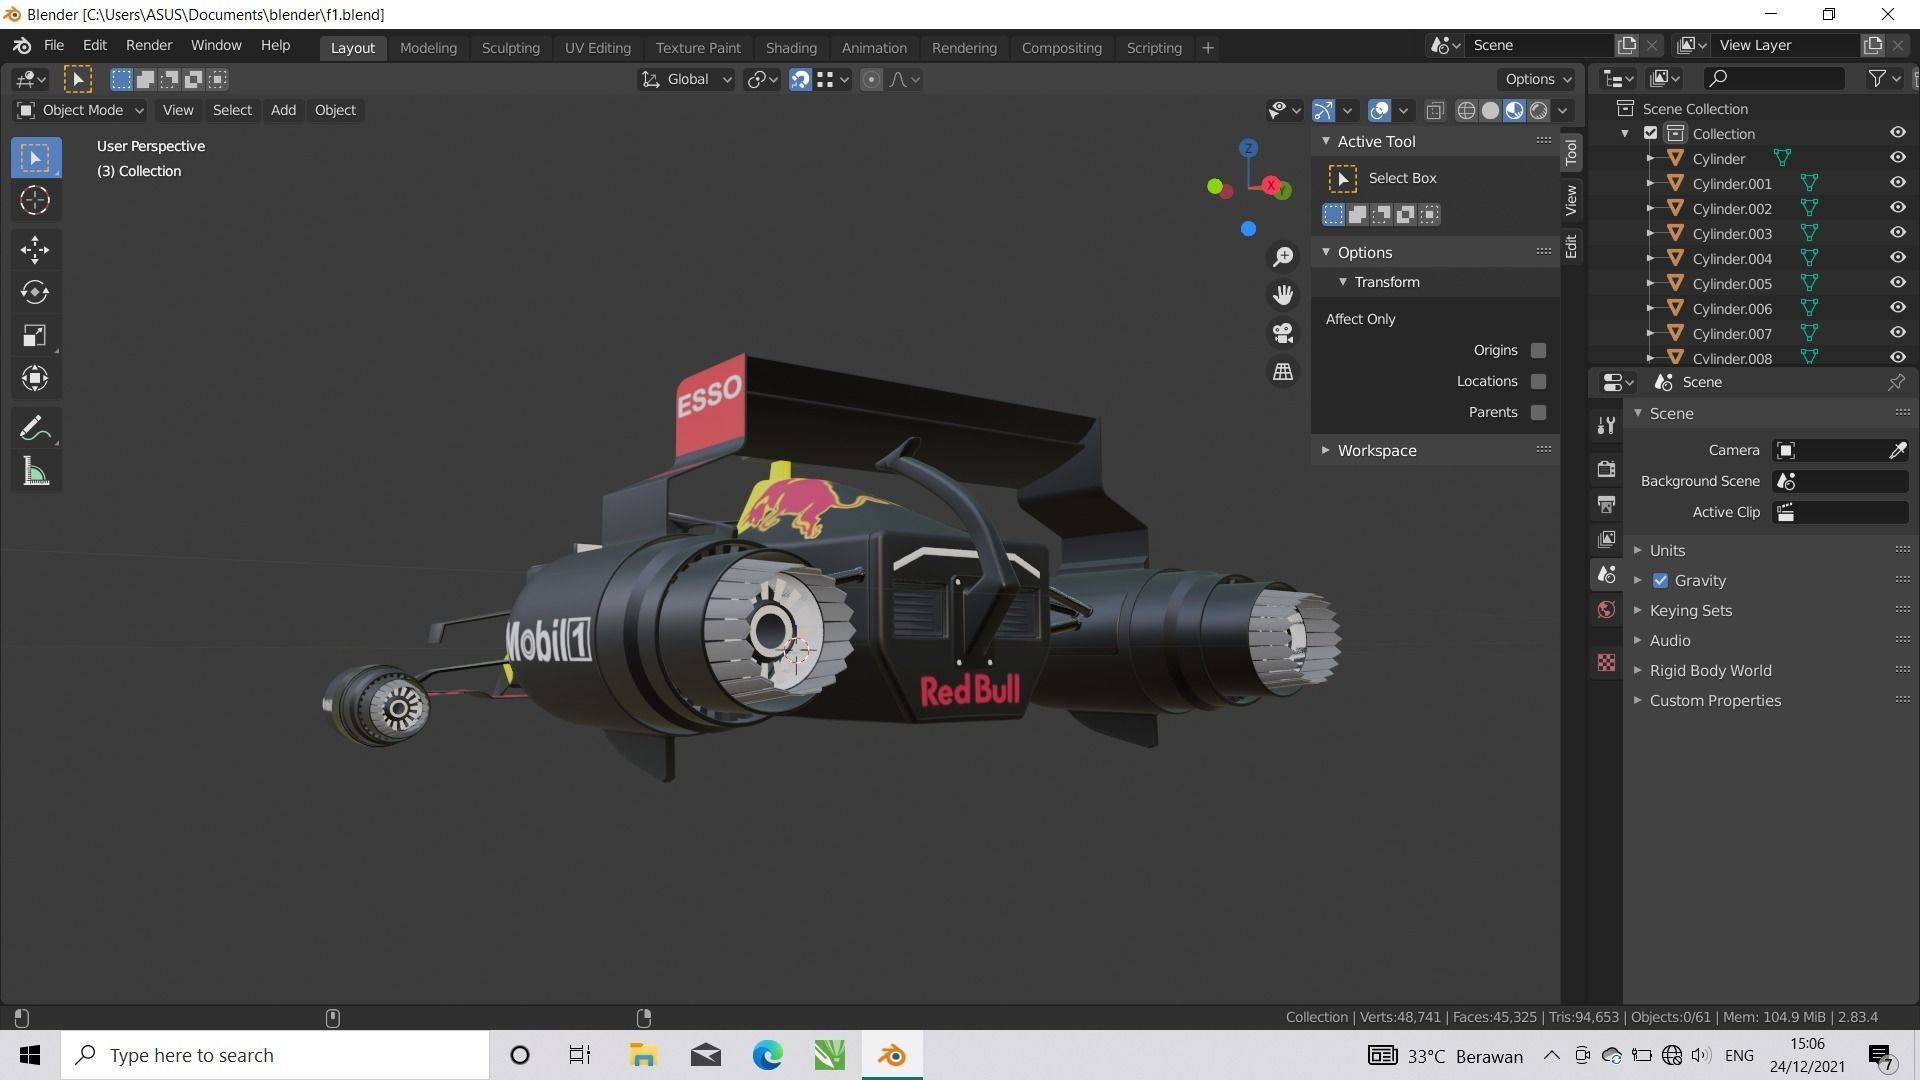
Task: Click the blue Z axis gizmo handle
Action: pyautogui.click(x=1248, y=148)
